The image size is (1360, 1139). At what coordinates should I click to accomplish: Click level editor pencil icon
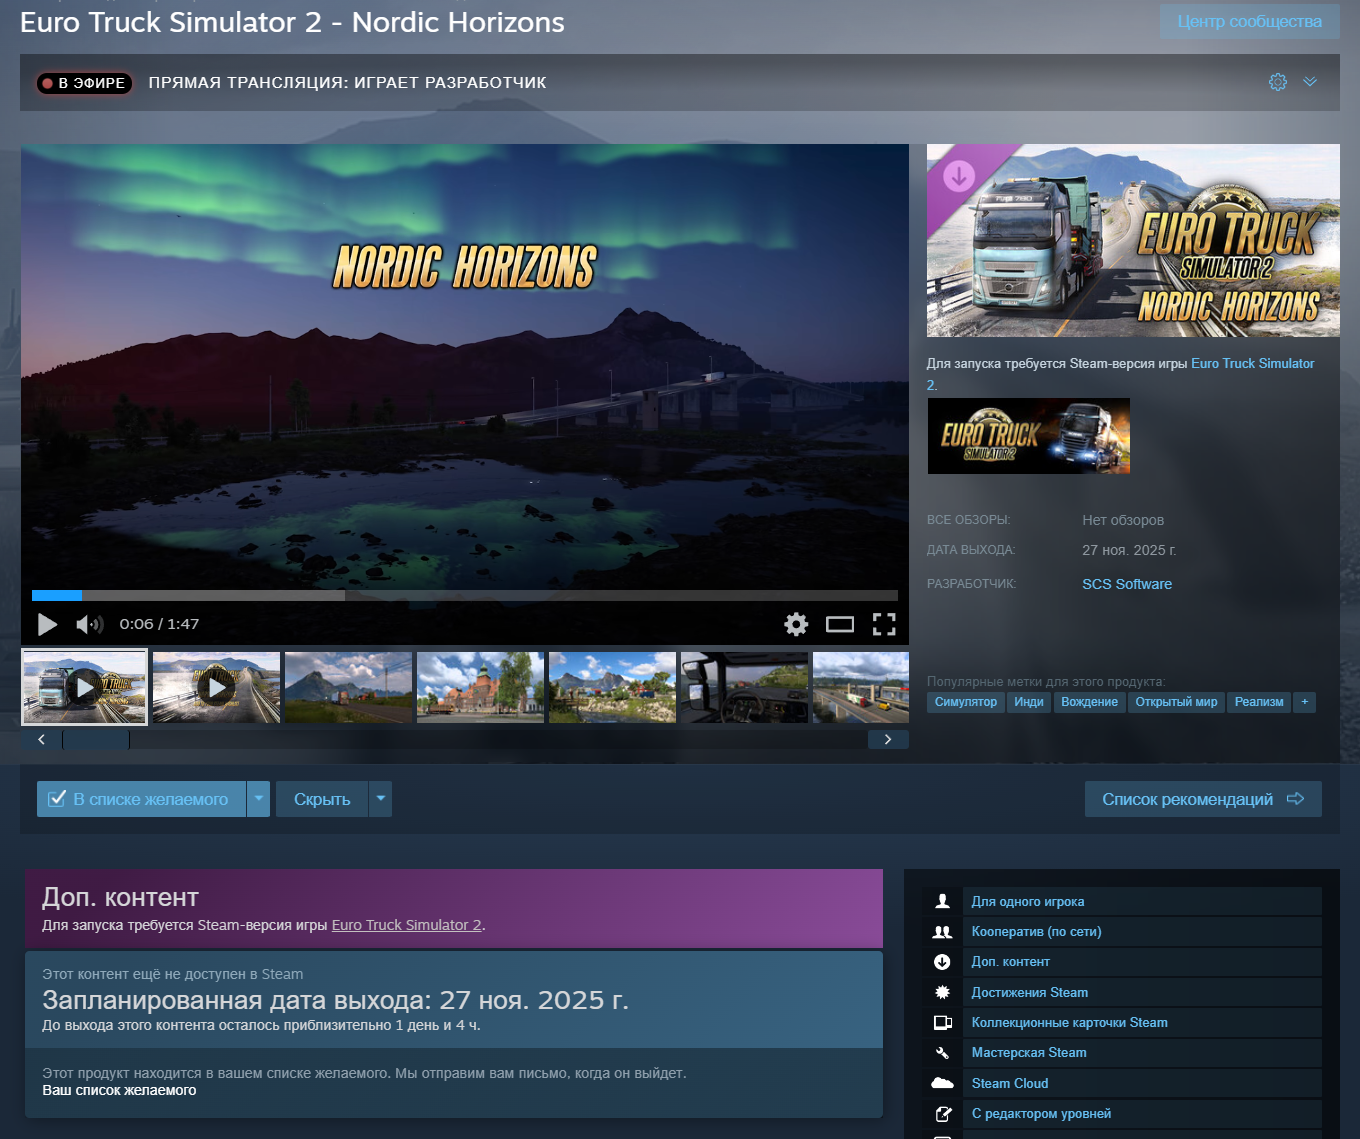(942, 1113)
